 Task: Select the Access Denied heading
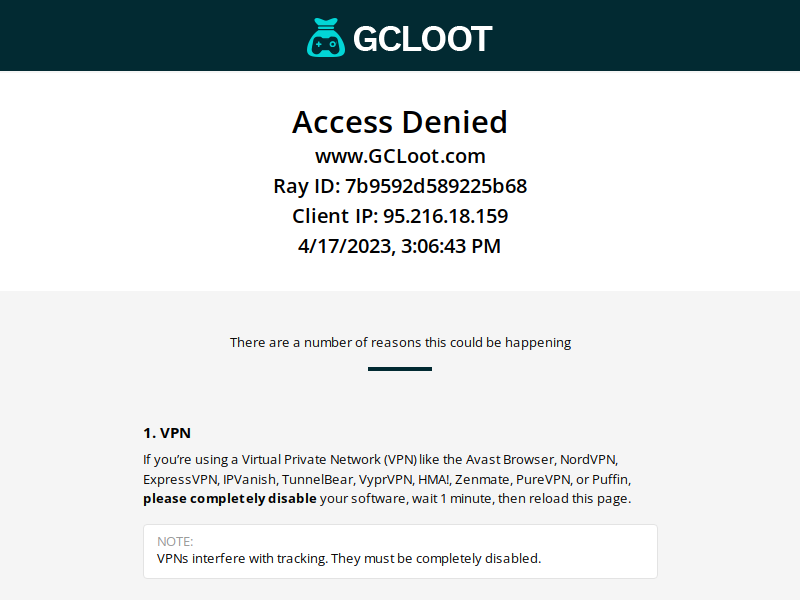pyautogui.click(x=399, y=122)
